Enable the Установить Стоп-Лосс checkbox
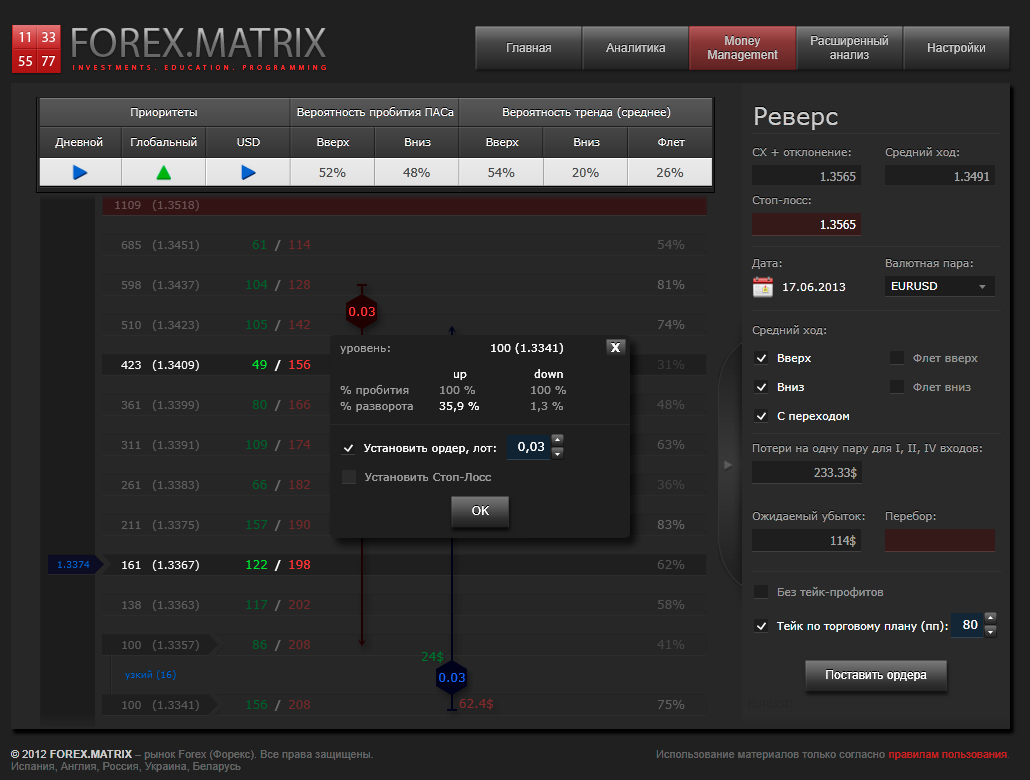 349,477
